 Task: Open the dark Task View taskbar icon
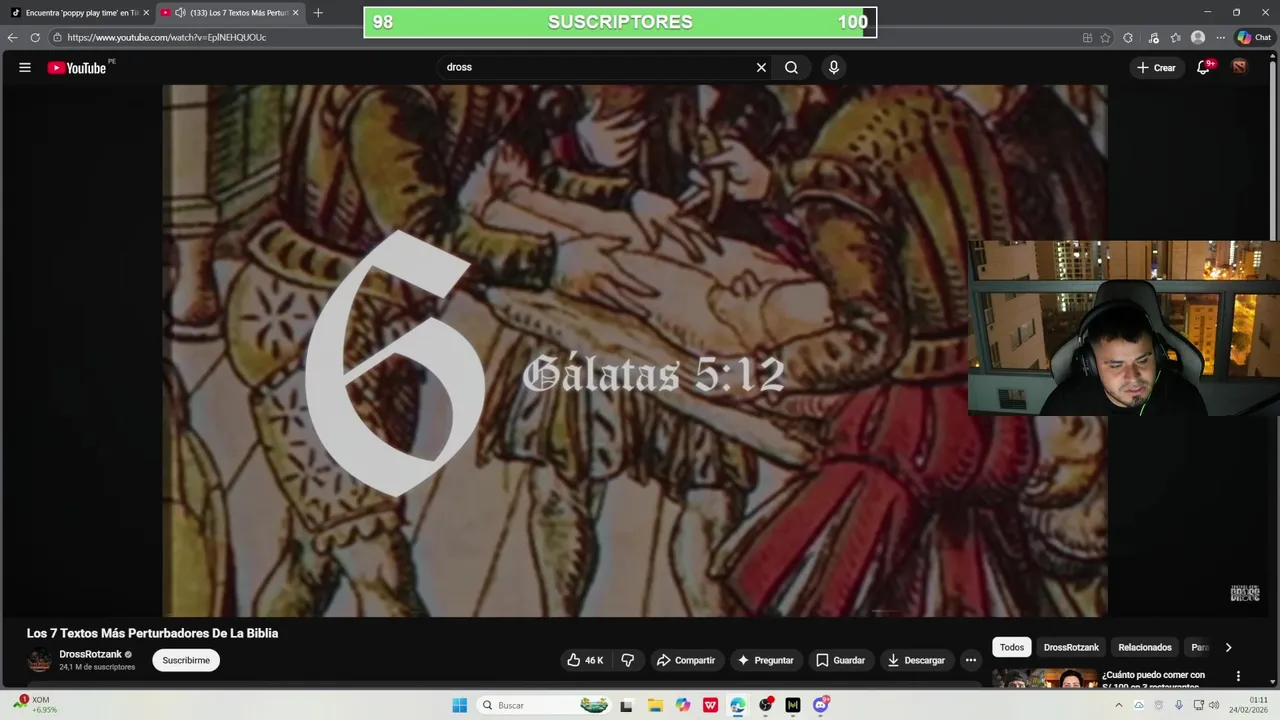[627, 705]
